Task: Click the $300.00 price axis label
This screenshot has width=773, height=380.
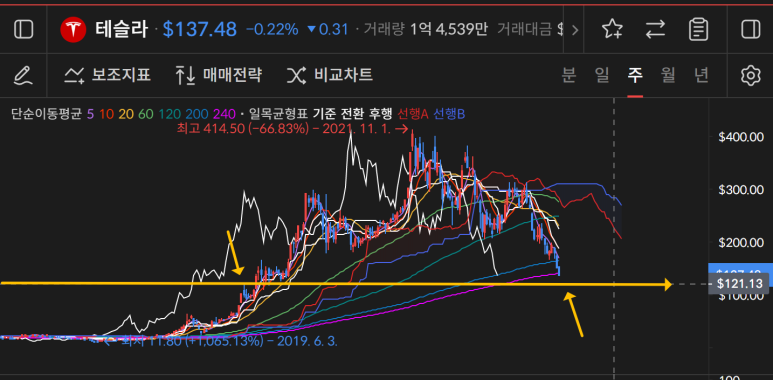Action: (740, 189)
